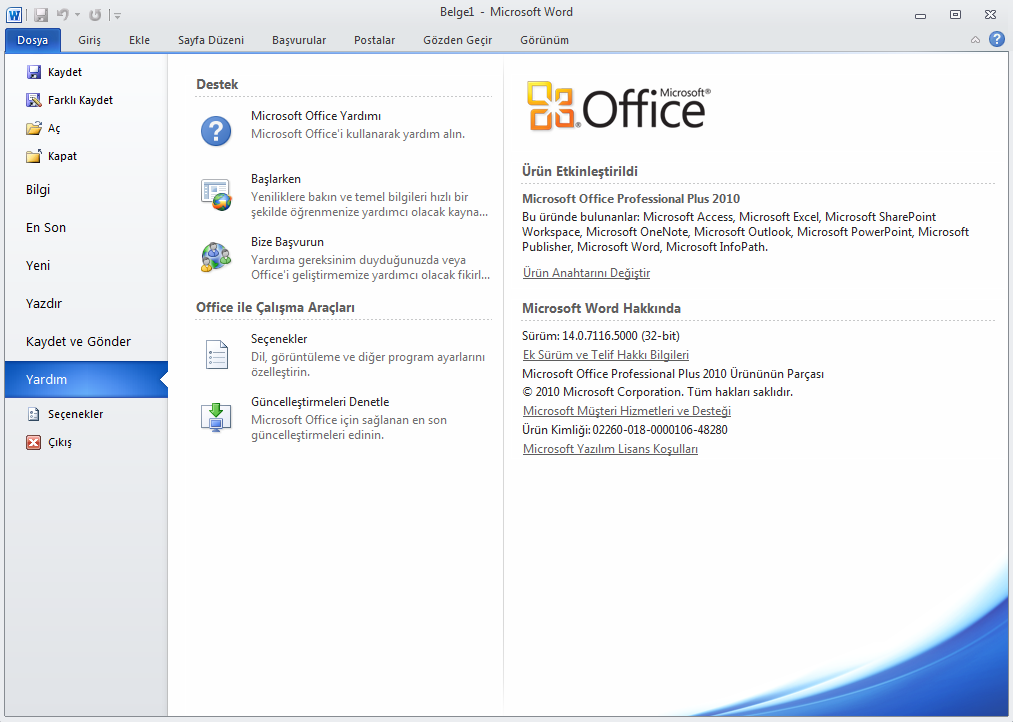This screenshot has height=722, width=1013.
Task: Click the blue help icon at top right
Action: coord(996,40)
